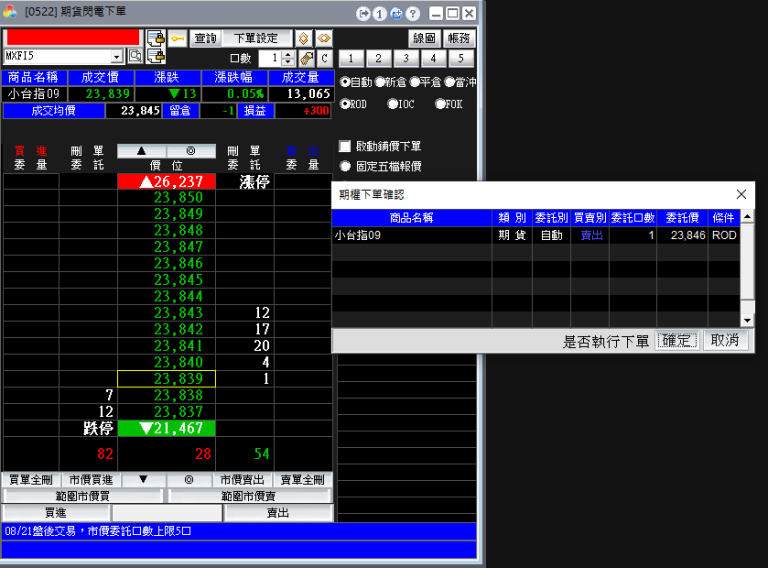Select the IOC order condition radio

click(x=393, y=103)
